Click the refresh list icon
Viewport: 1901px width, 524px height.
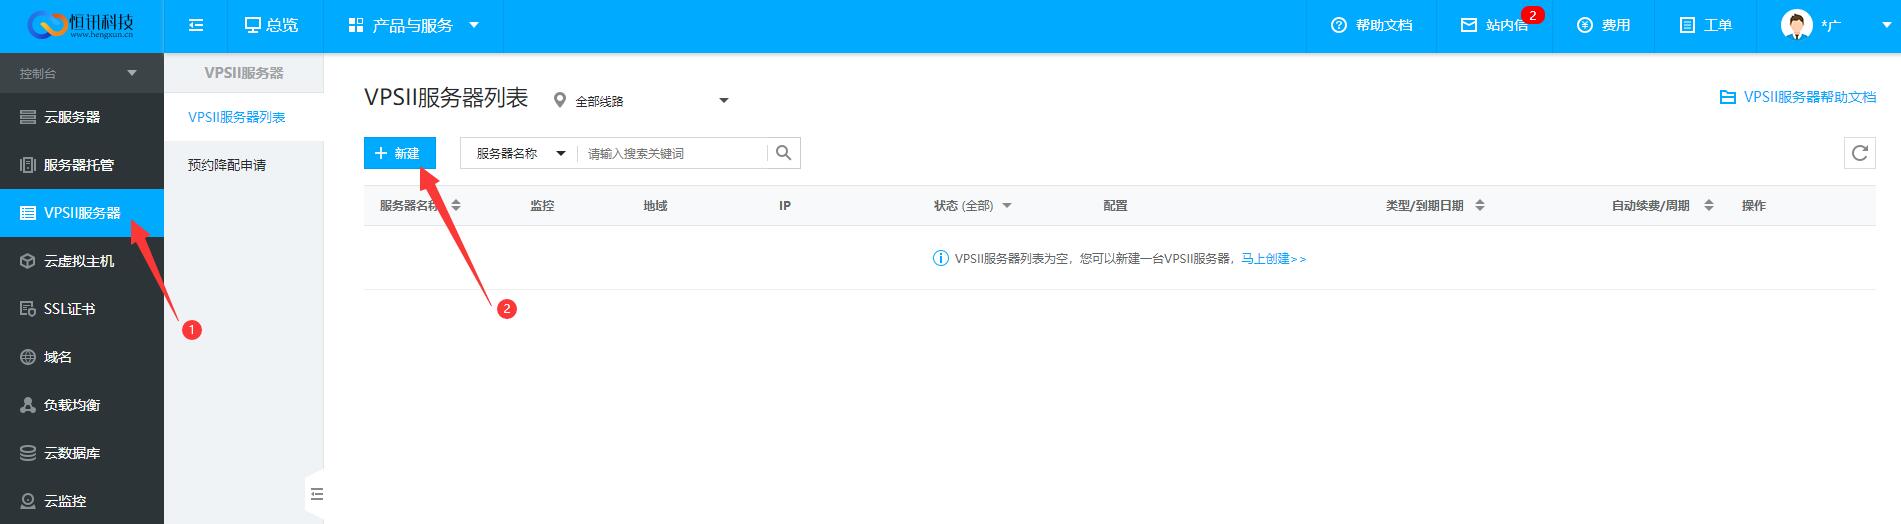[x=1859, y=153]
